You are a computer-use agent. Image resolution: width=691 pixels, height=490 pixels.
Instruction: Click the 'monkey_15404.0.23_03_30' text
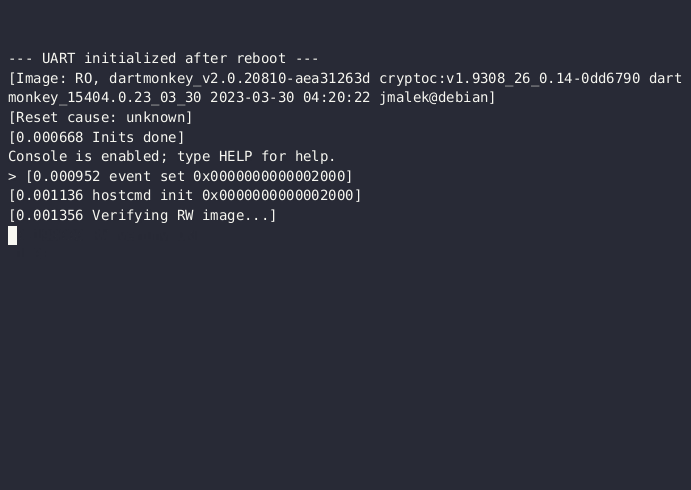point(104,97)
